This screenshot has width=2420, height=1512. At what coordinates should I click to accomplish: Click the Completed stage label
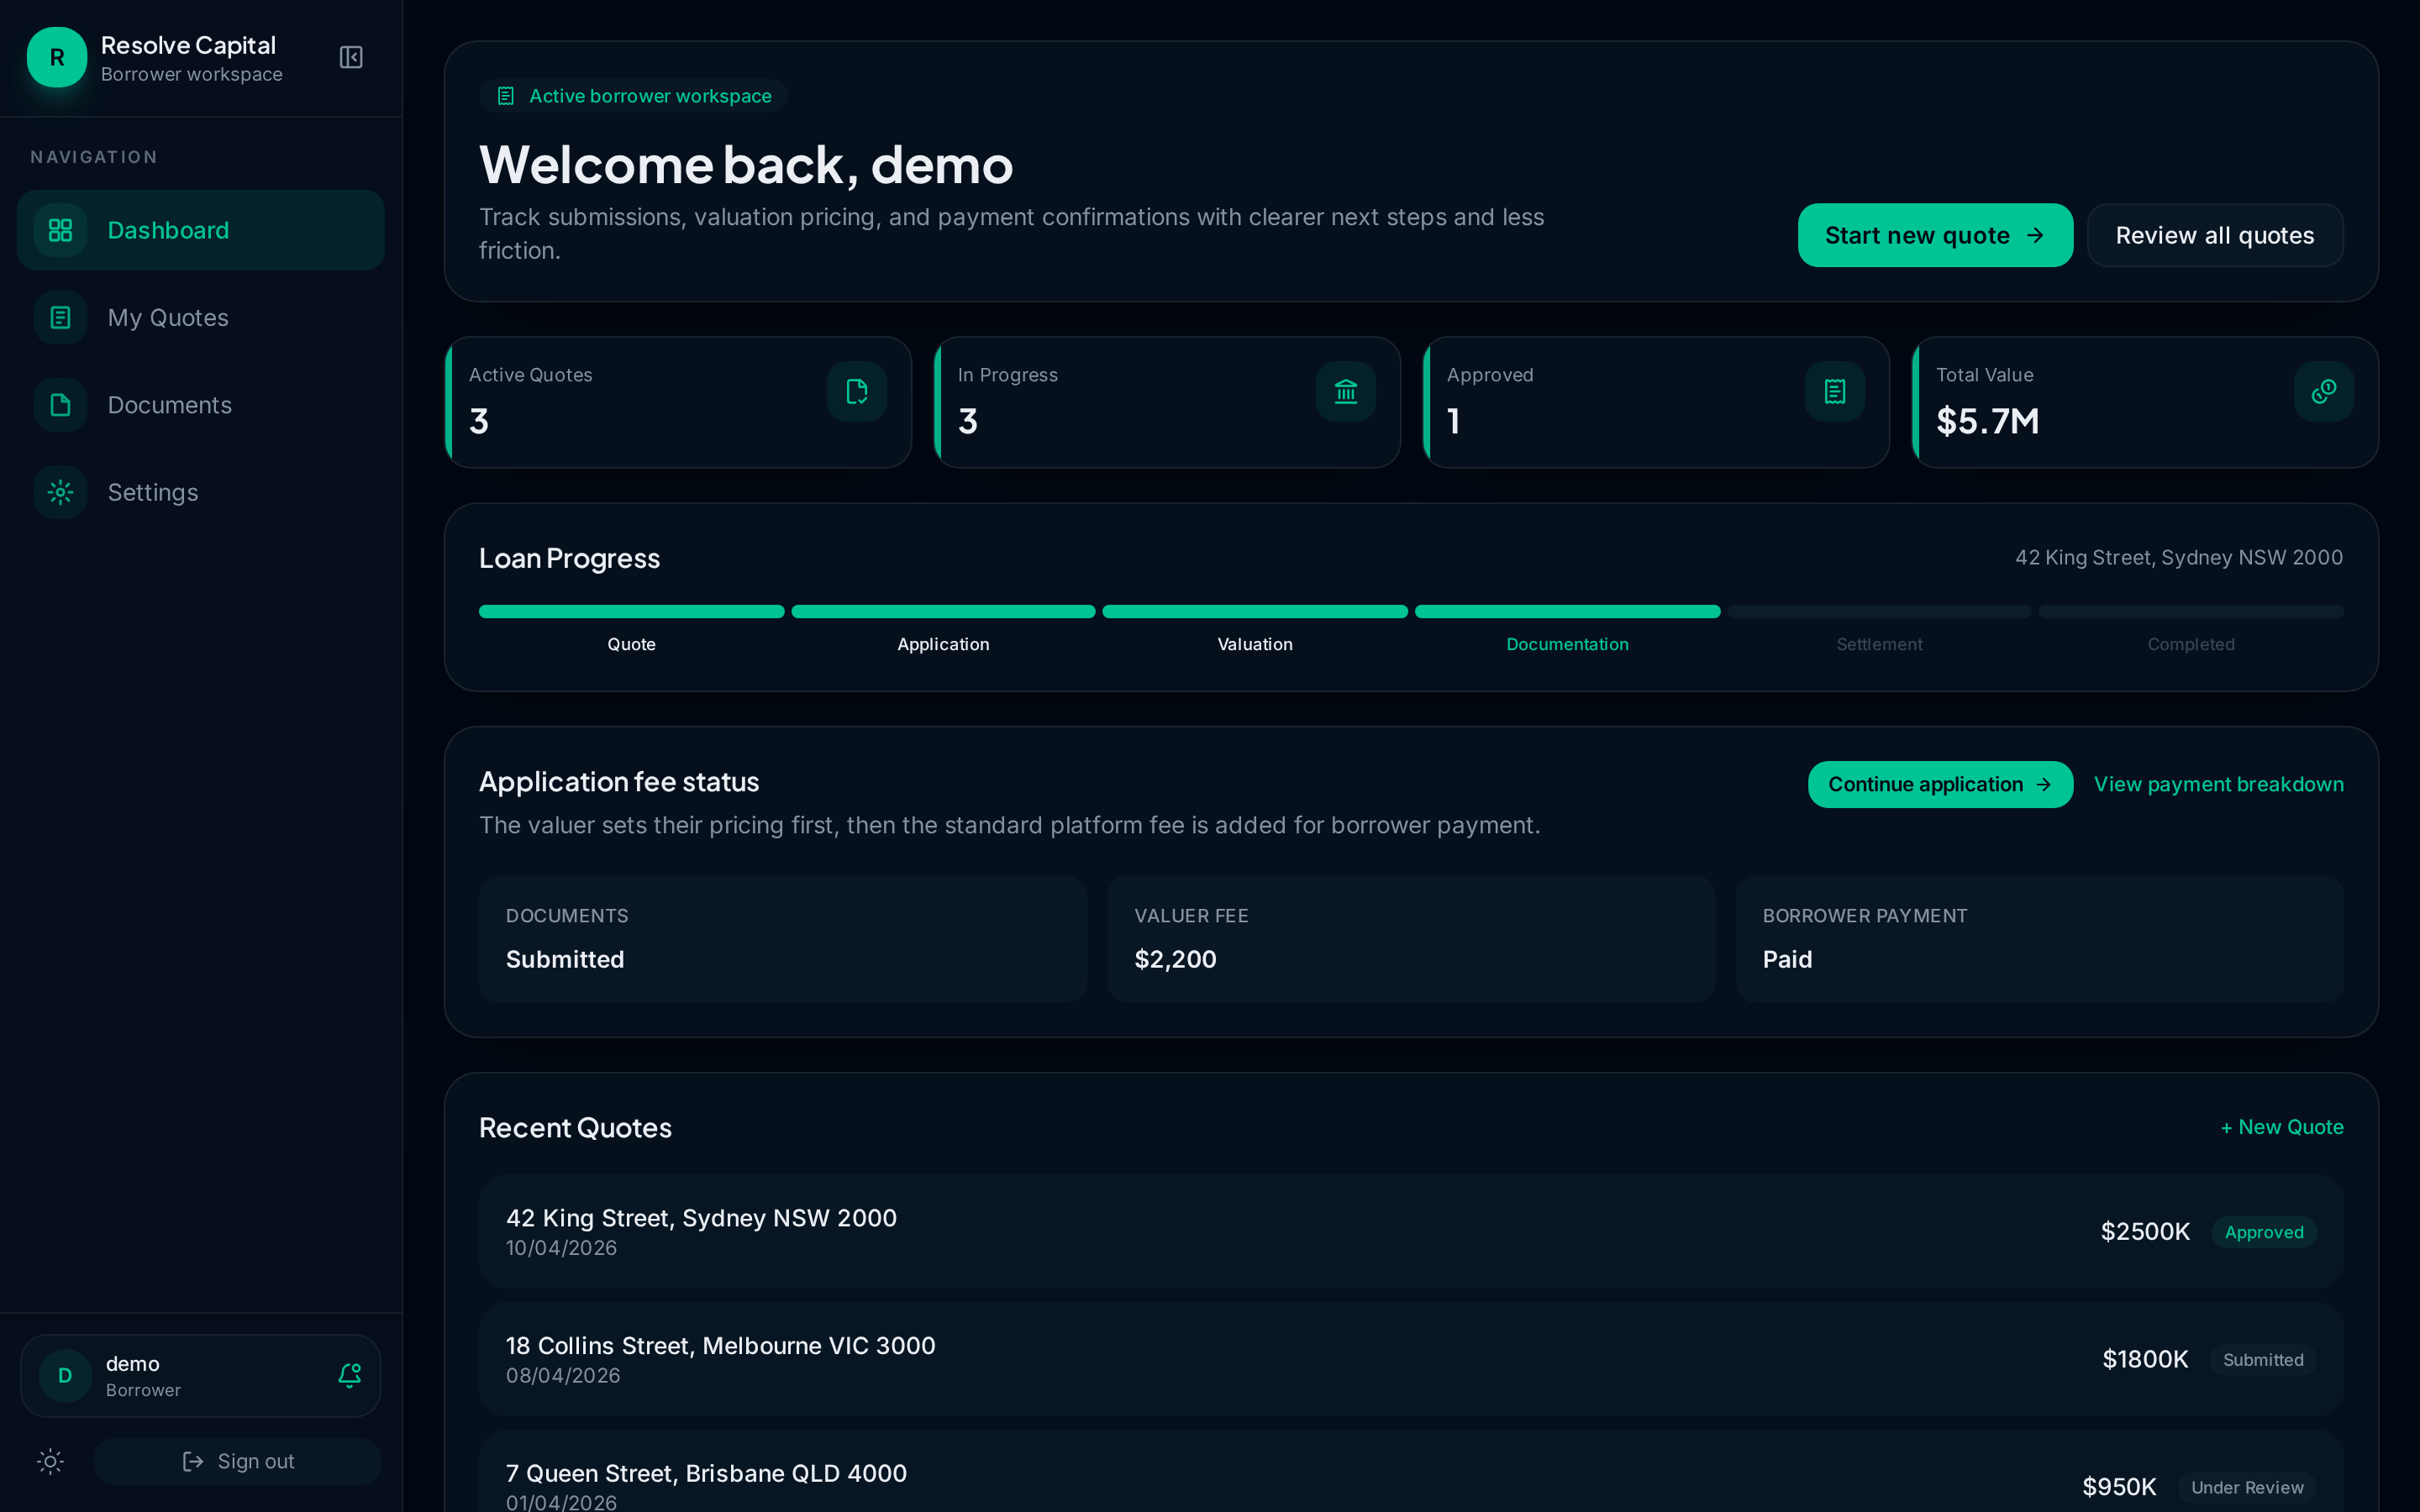(2191, 644)
